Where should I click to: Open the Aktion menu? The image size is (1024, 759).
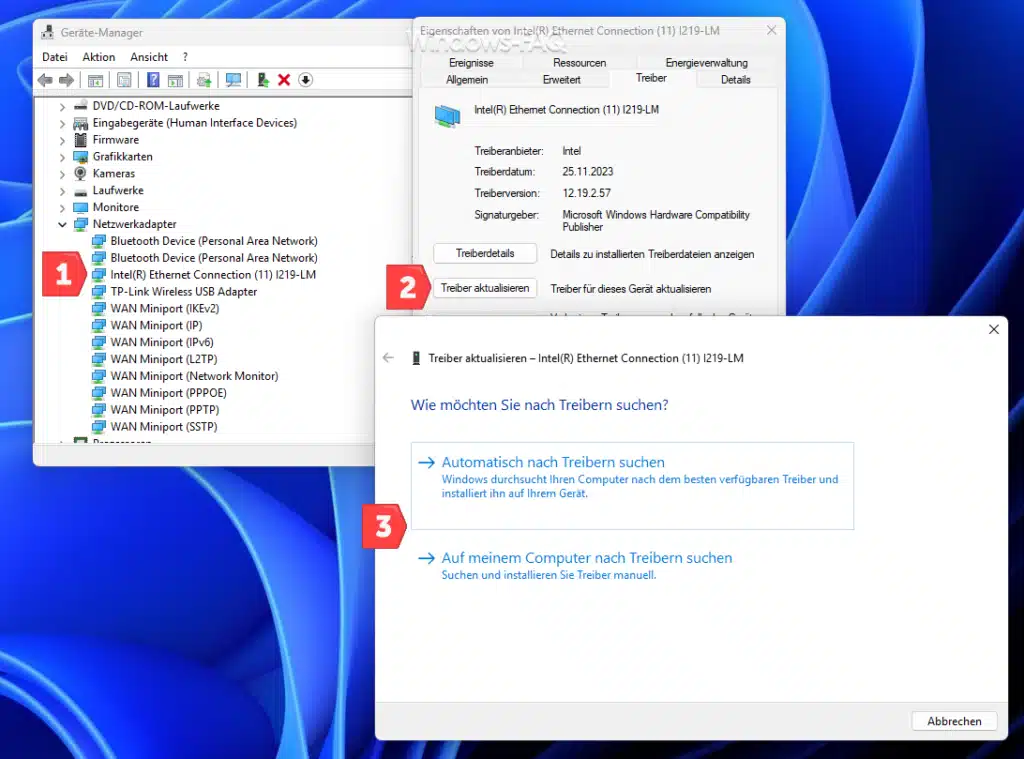(99, 57)
